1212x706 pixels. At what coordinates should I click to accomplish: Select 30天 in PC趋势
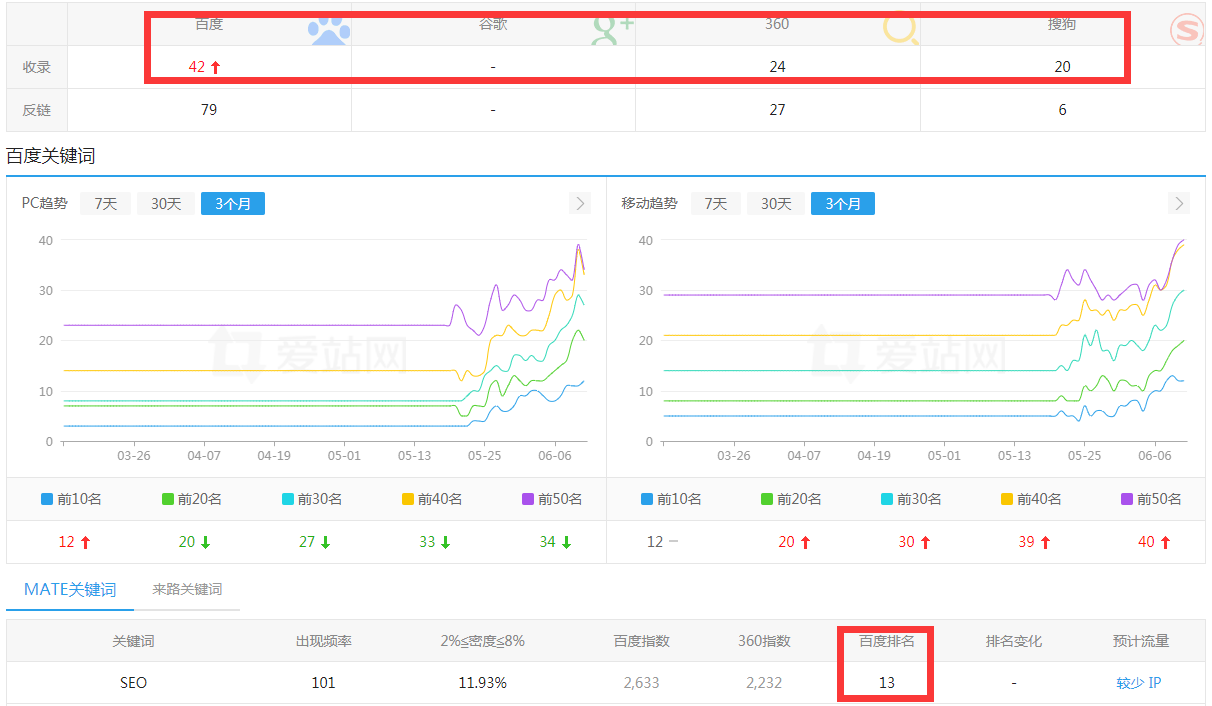click(166, 203)
